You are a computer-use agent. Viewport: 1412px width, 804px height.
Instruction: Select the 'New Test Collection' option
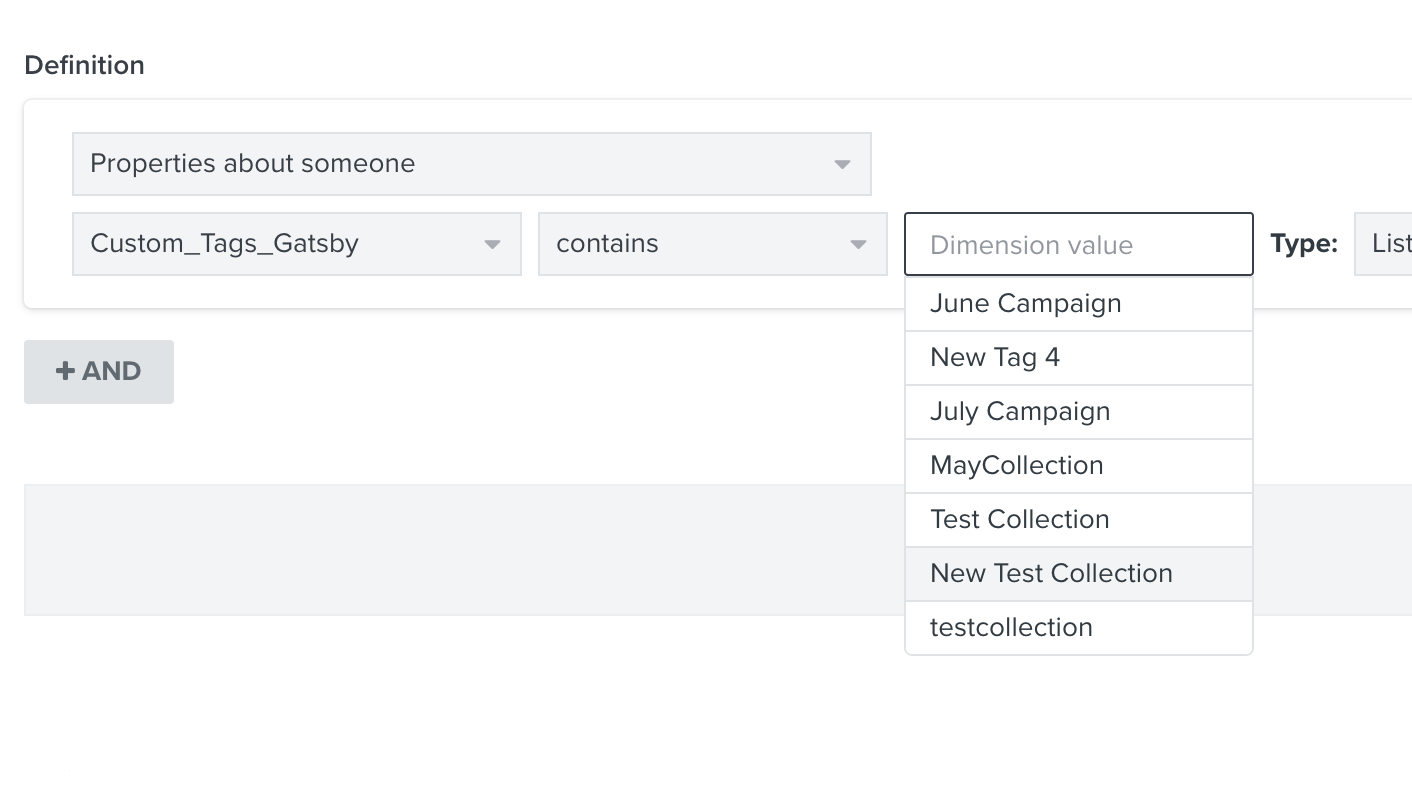click(x=1079, y=574)
